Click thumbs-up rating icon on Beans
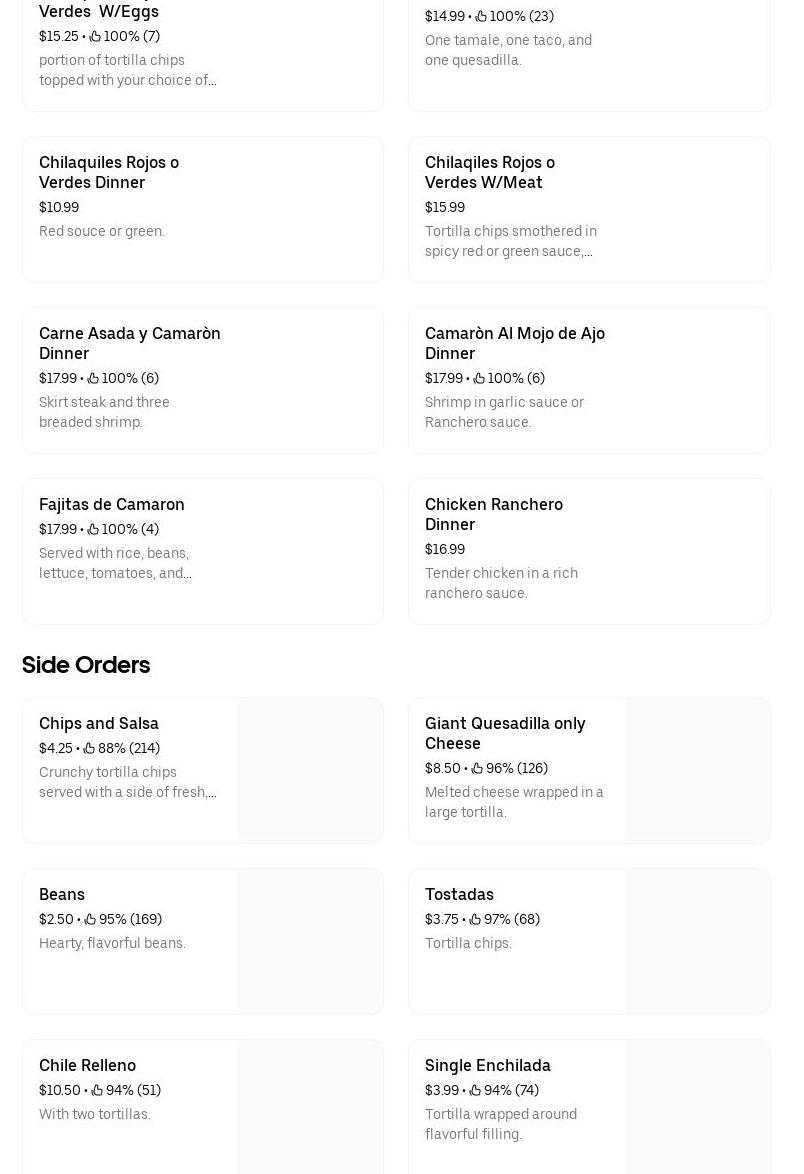 (x=90, y=919)
